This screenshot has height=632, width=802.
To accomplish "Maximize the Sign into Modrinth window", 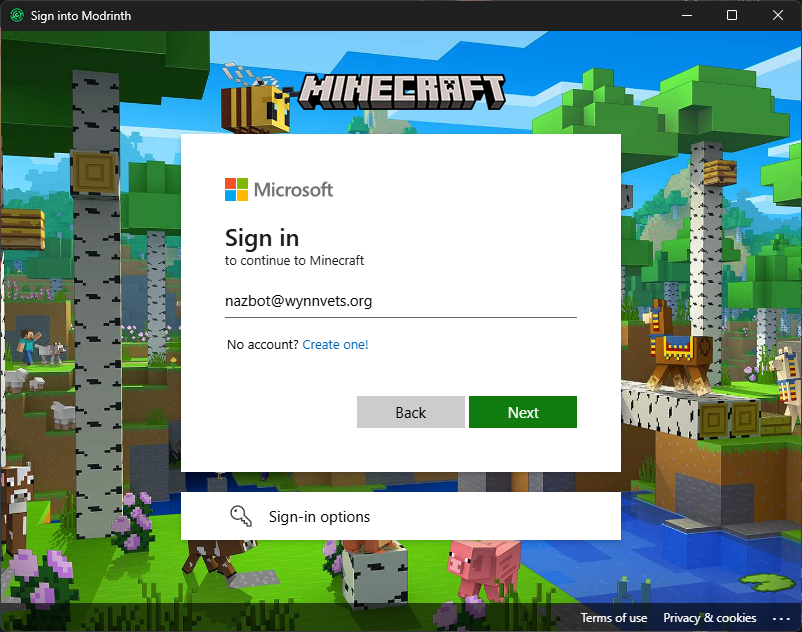I will pos(732,15).
